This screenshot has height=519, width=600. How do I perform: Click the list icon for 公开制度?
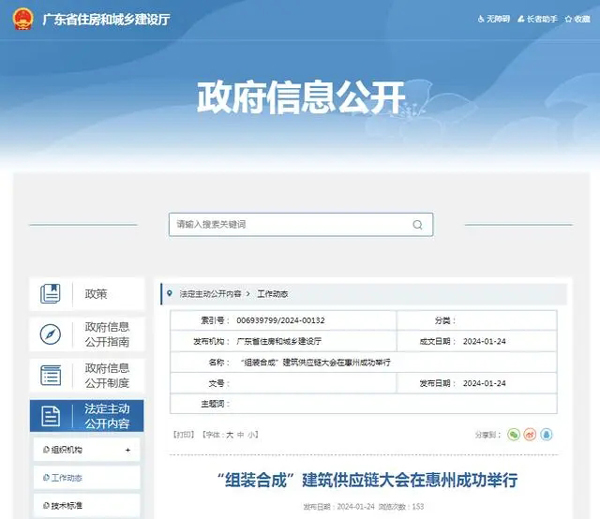[x=51, y=375]
